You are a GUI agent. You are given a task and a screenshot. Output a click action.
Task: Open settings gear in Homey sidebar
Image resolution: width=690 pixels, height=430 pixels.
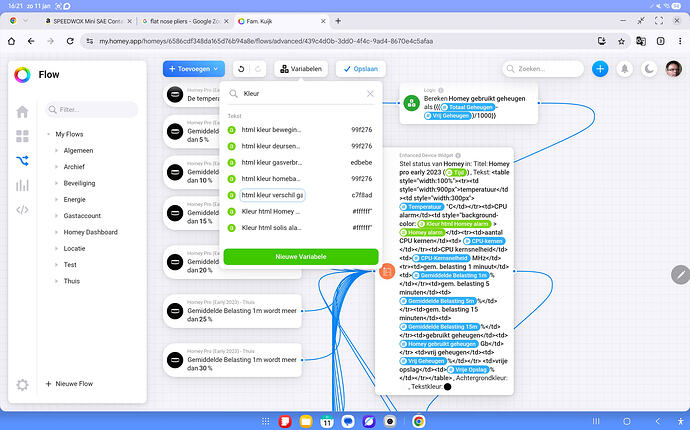[22, 385]
